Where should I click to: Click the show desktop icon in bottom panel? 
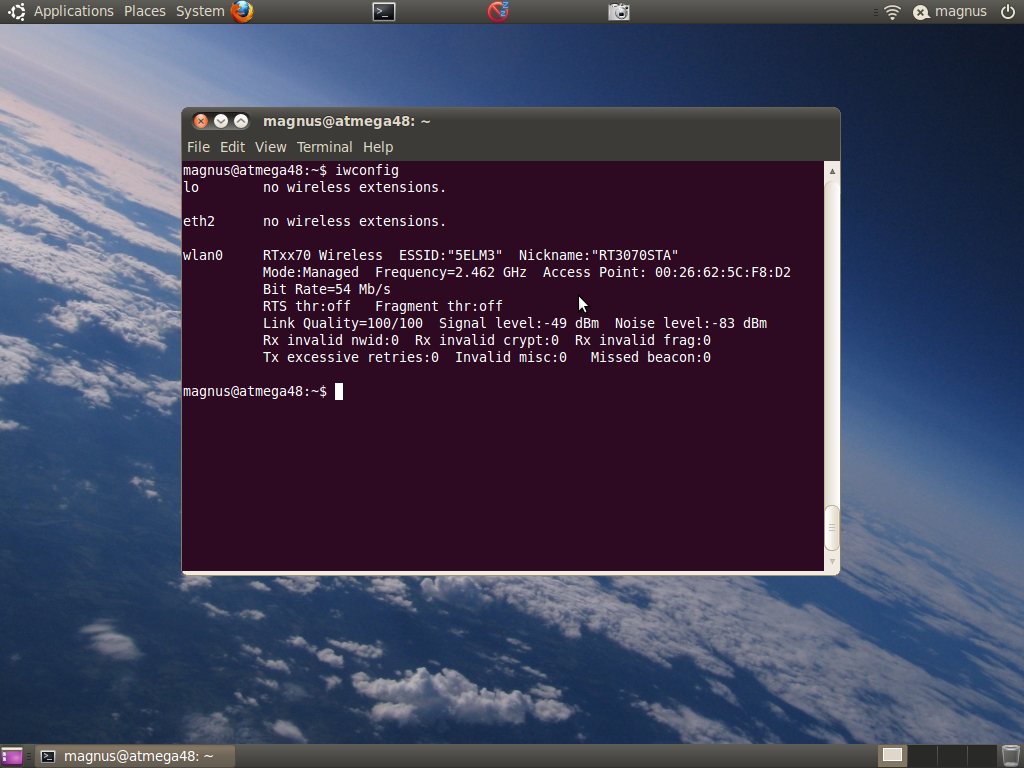(x=12, y=756)
